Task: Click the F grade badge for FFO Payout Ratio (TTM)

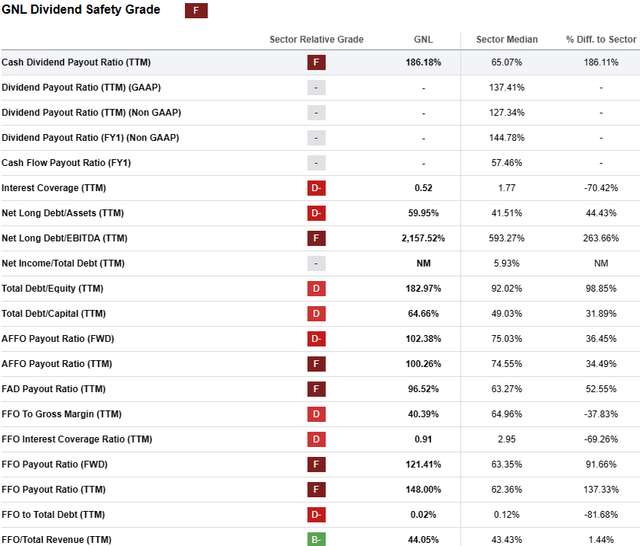Action: [316, 490]
